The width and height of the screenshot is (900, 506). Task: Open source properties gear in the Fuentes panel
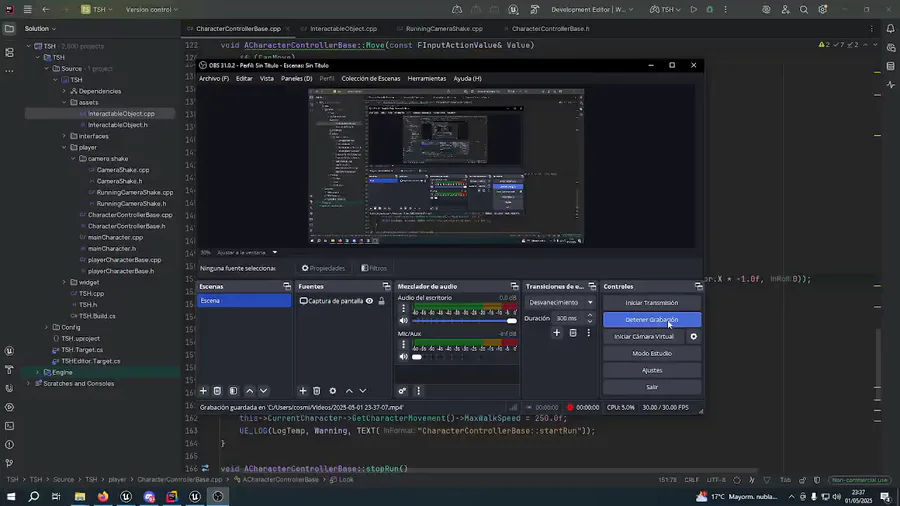(x=332, y=391)
